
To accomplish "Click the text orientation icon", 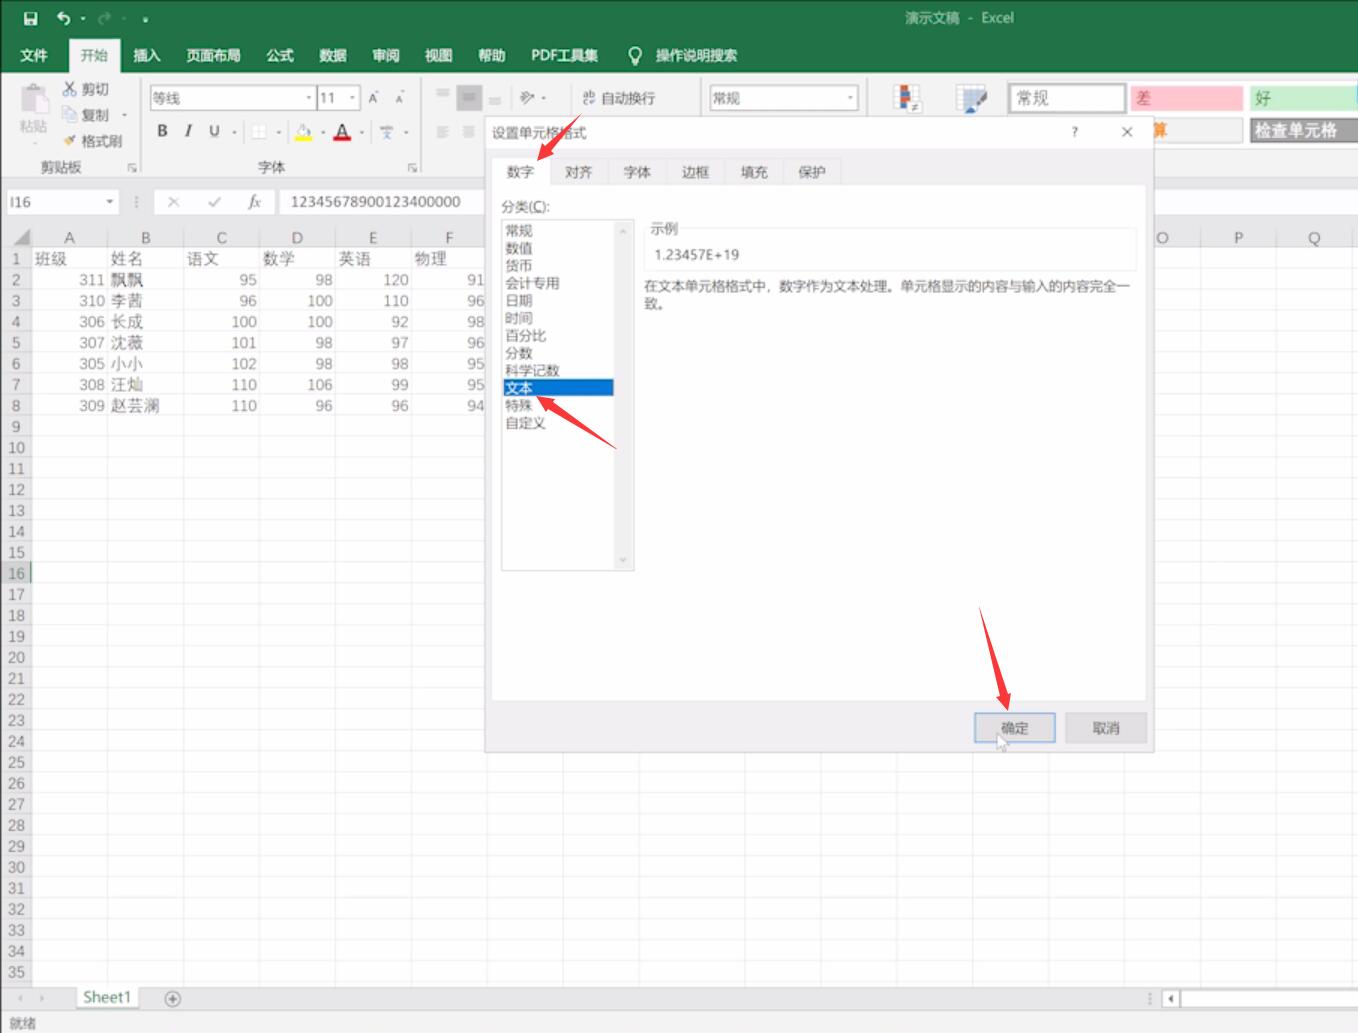I will [x=527, y=97].
